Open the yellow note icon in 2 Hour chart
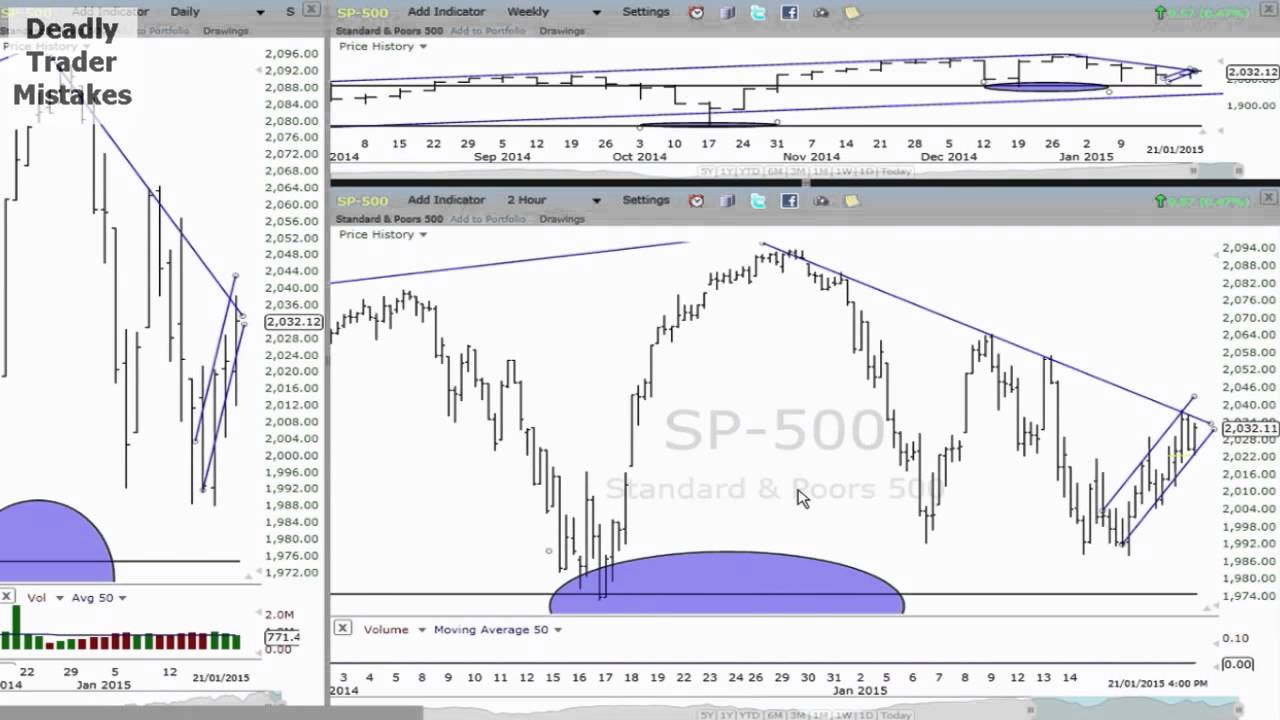The width and height of the screenshot is (1280, 720). [x=852, y=201]
